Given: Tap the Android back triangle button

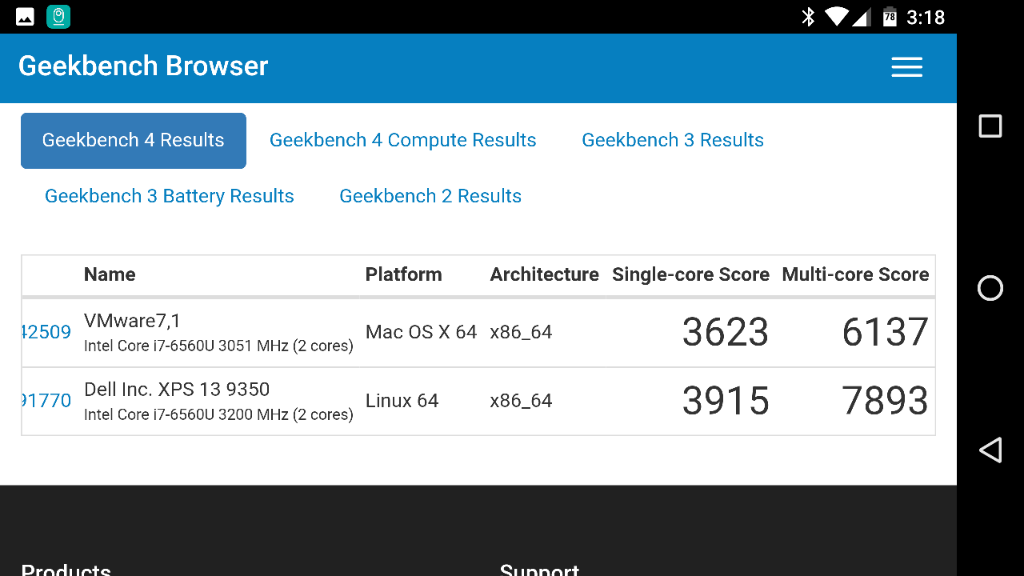Looking at the screenshot, I should pyautogui.click(x=990, y=450).
